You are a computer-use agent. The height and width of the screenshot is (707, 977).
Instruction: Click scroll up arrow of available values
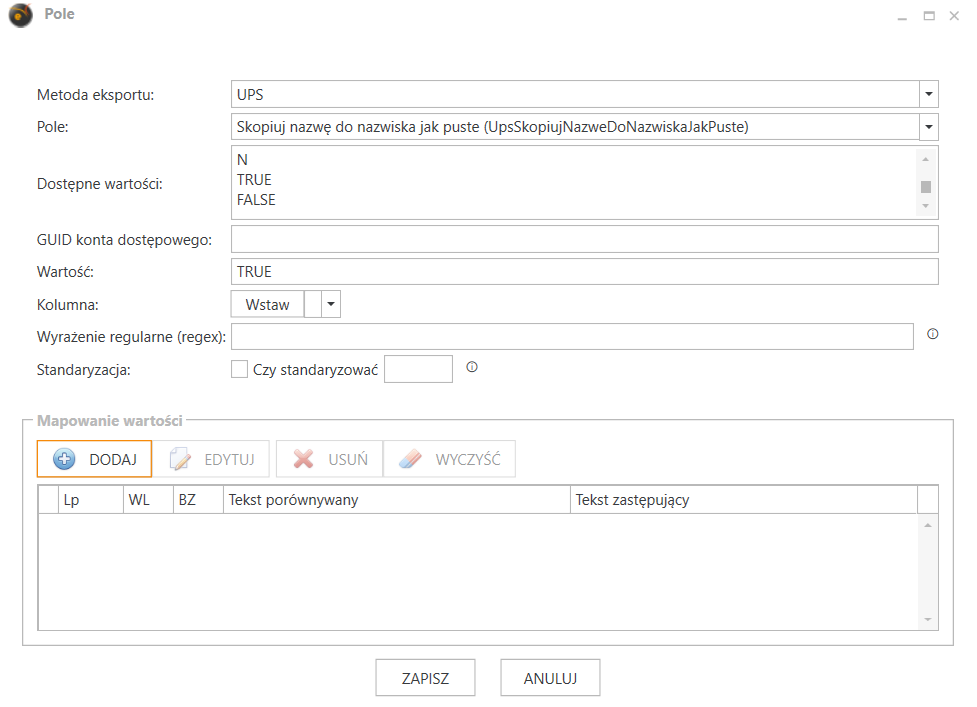point(926,159)
